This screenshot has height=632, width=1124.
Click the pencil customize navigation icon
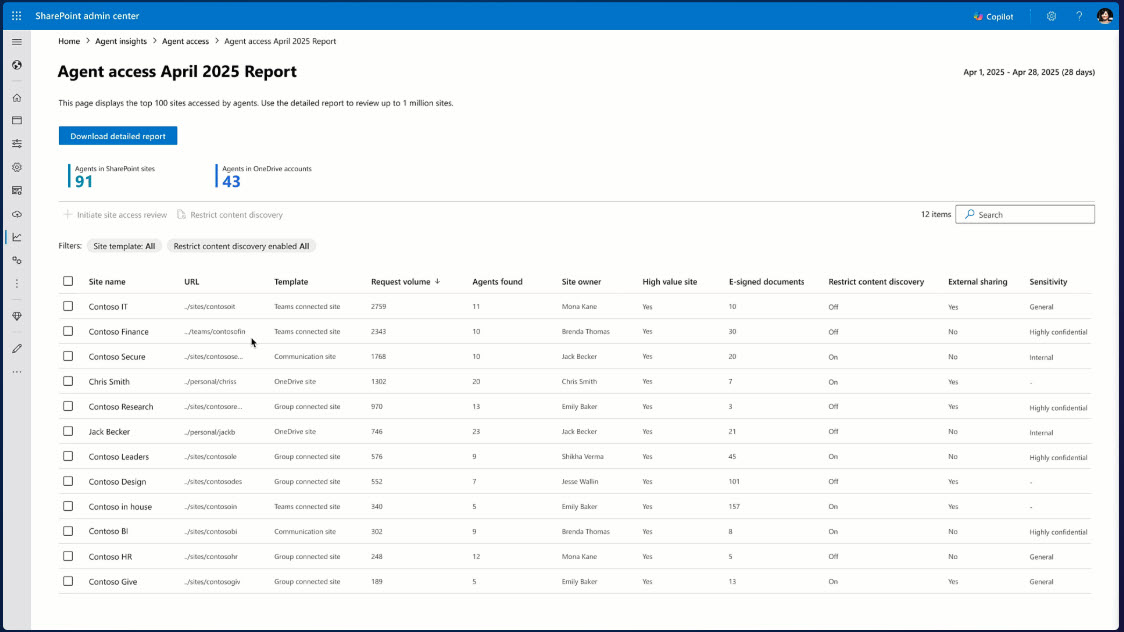(16, 348)
